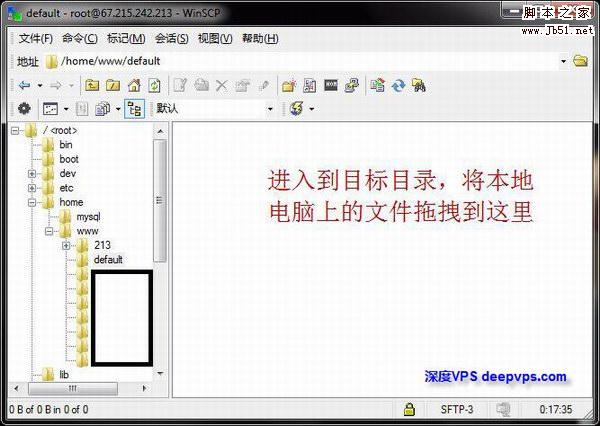This screenshot has height=426, width=600.
Task: Click the Open in PuTTY icon
Action: [x=352, y=85]
